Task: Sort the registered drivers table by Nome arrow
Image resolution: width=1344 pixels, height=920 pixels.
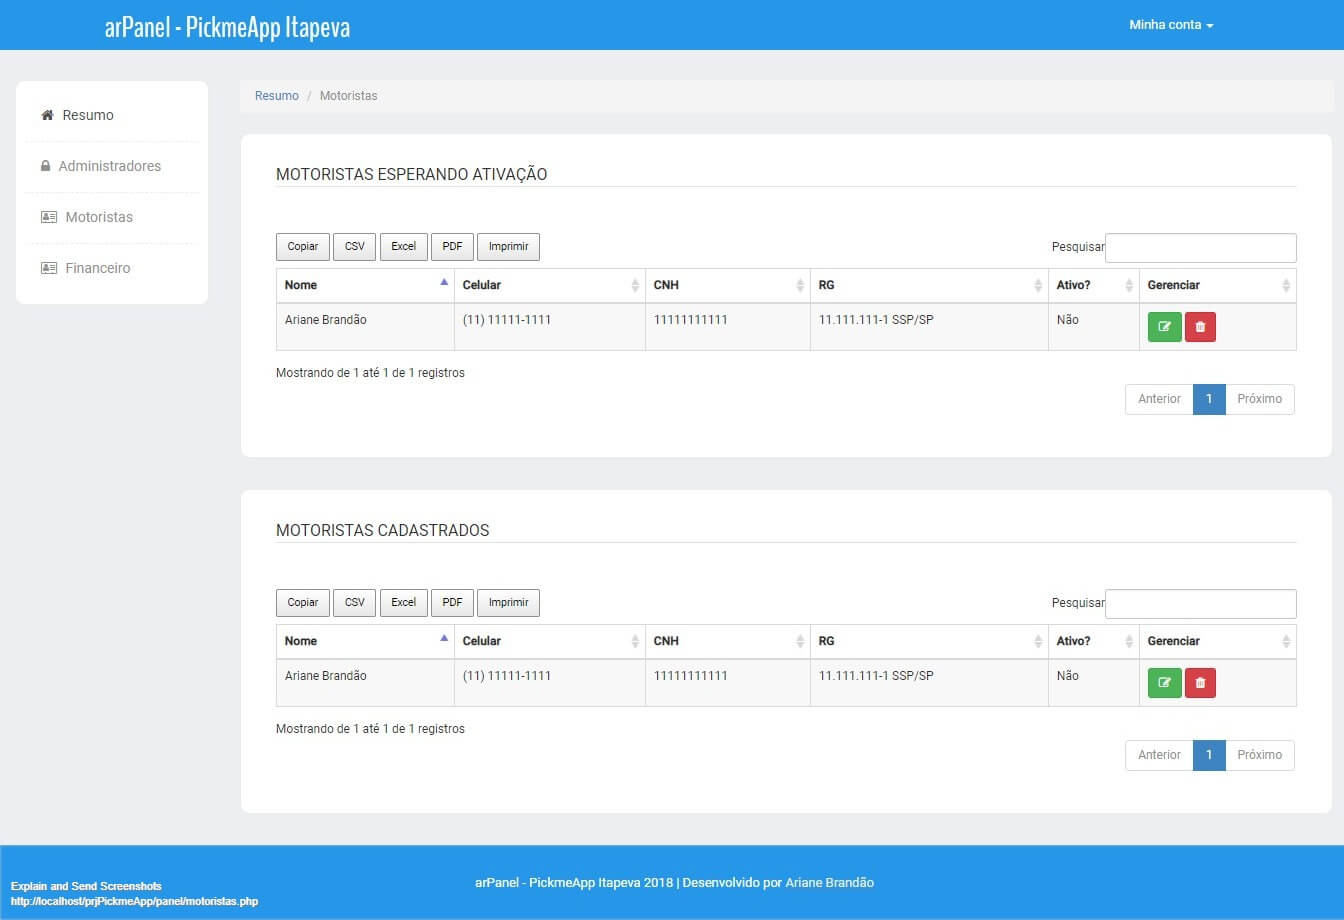Action: pyautogui.click(x=444, y=638)
